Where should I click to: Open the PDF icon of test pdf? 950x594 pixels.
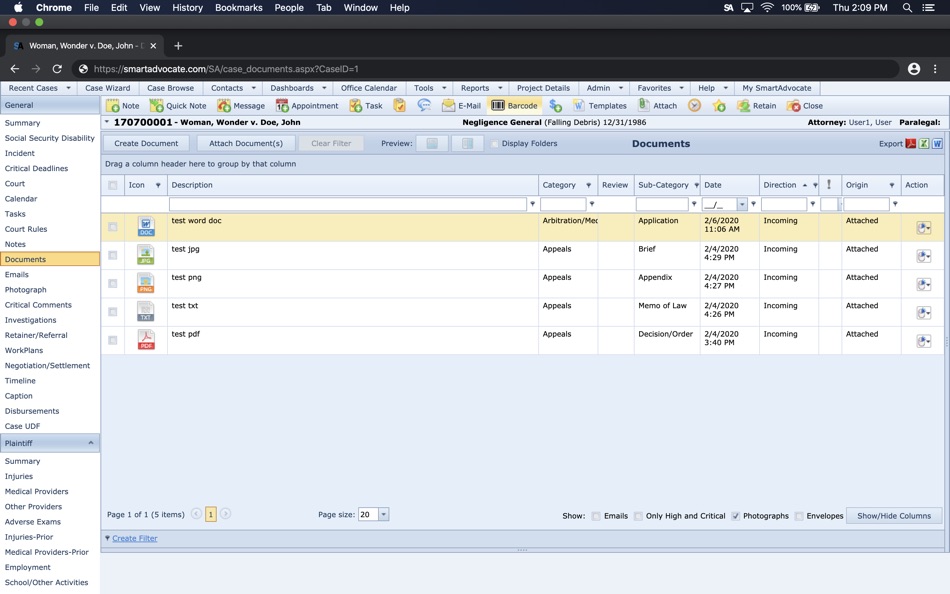coord(146,340)
